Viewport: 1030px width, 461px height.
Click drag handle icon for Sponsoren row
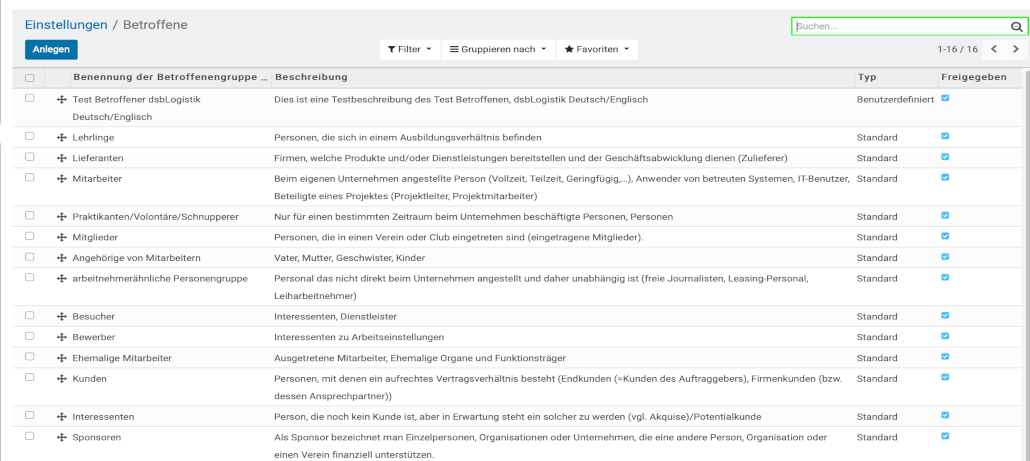[62, 437]
